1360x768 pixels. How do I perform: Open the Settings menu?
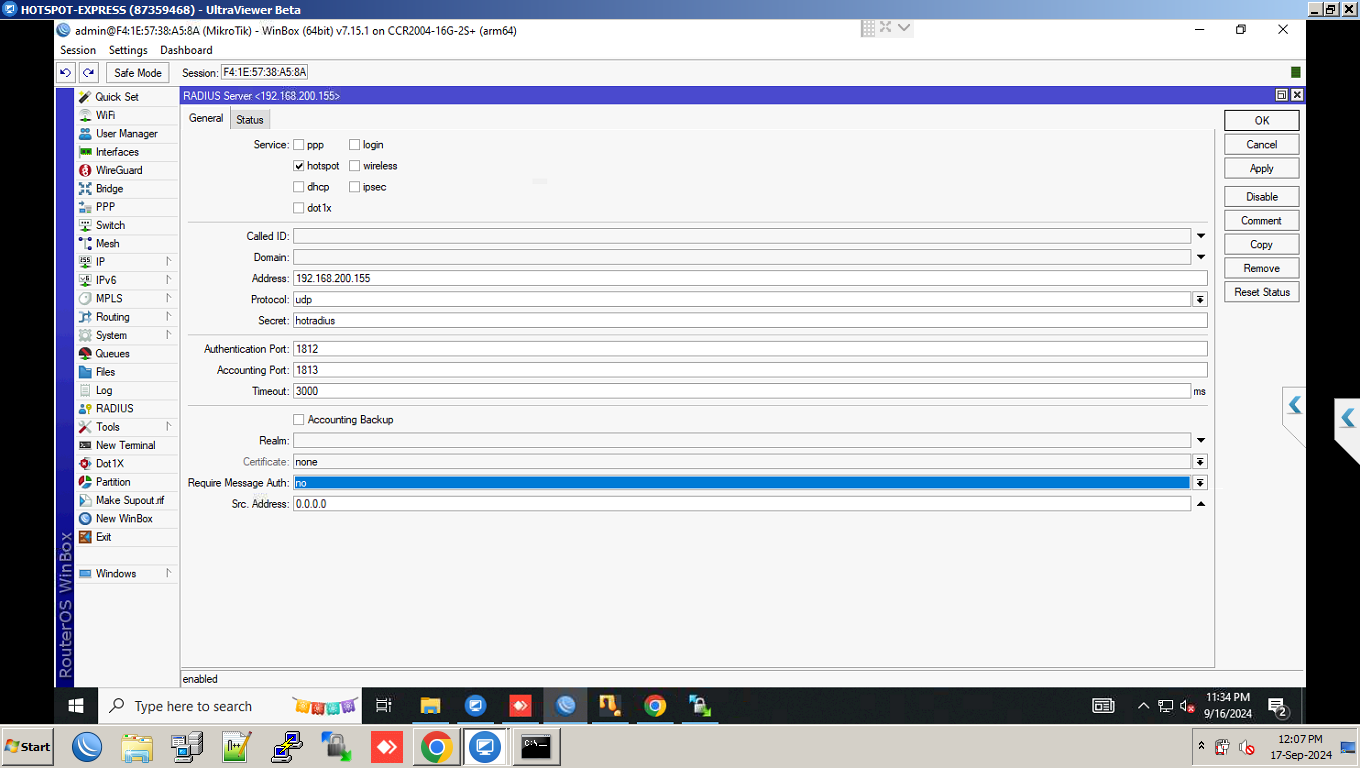128,50
